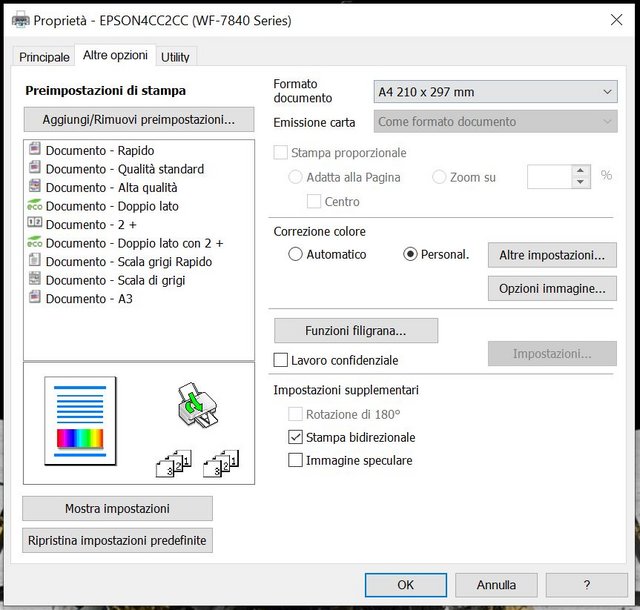
Task: Select the Adatta alla Pagina radio button
Action: coord(295,177)
